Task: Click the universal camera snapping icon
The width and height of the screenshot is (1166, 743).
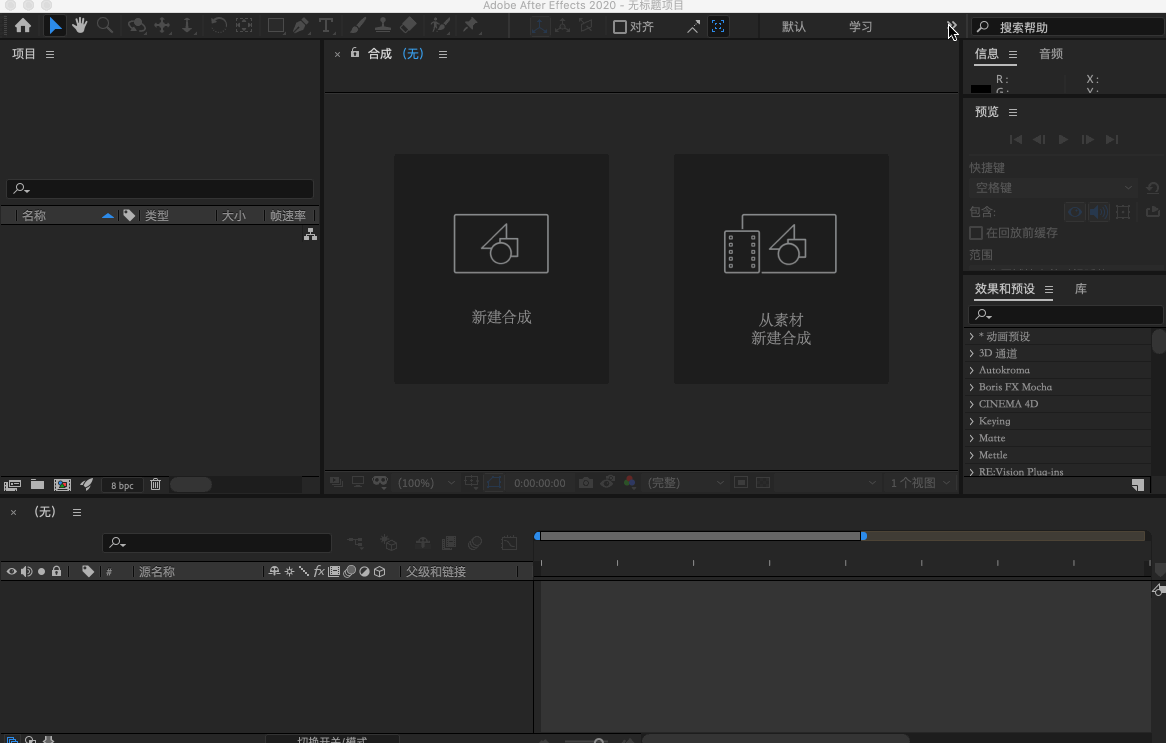Action: (x=718, y=27)
